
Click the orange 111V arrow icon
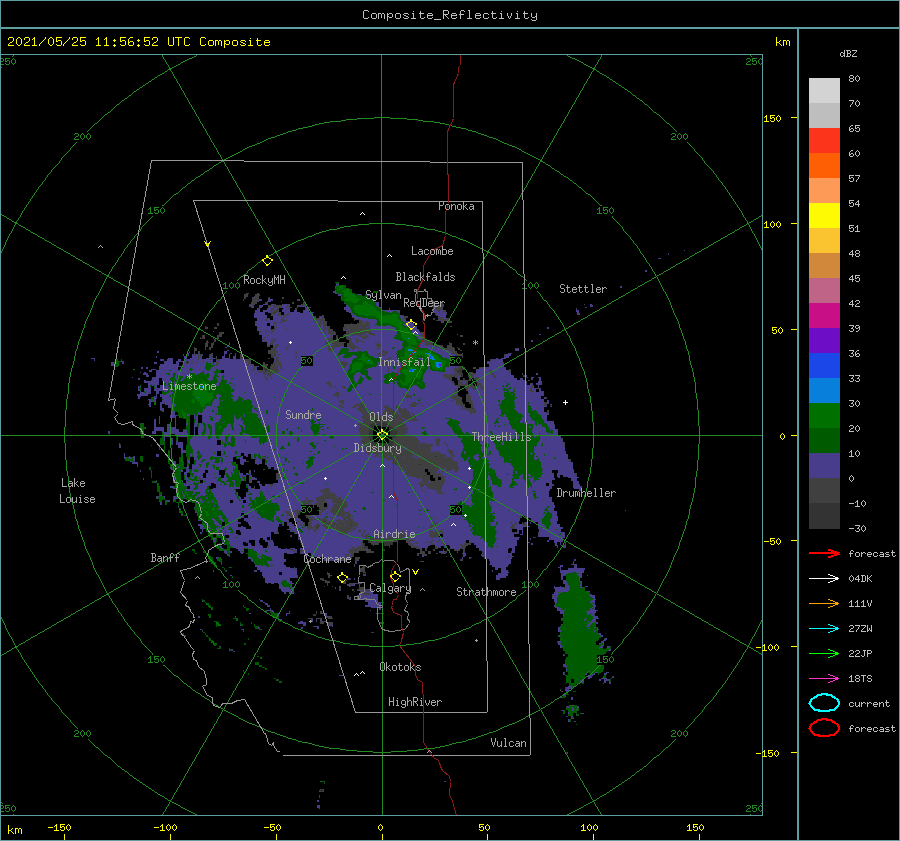(x=824, y=603)
